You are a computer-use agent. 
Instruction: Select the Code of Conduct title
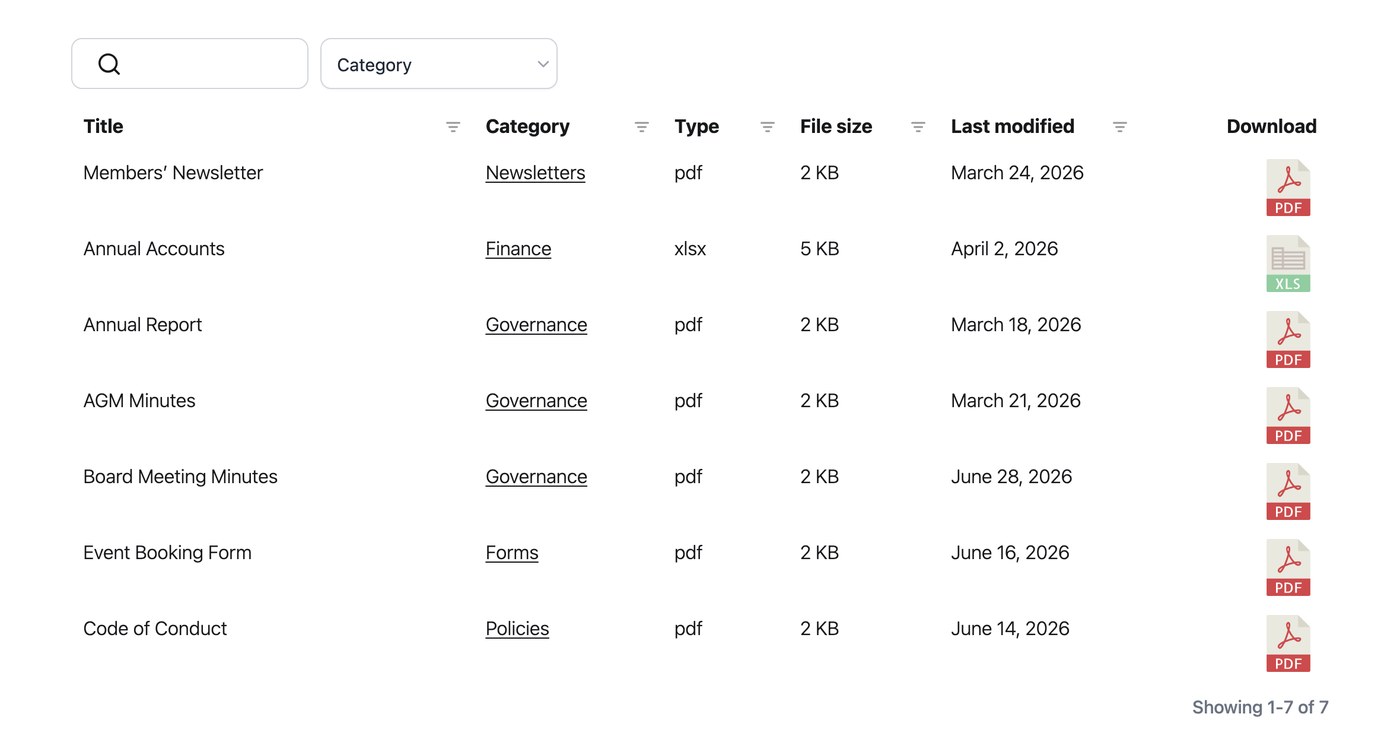(155, 629)
